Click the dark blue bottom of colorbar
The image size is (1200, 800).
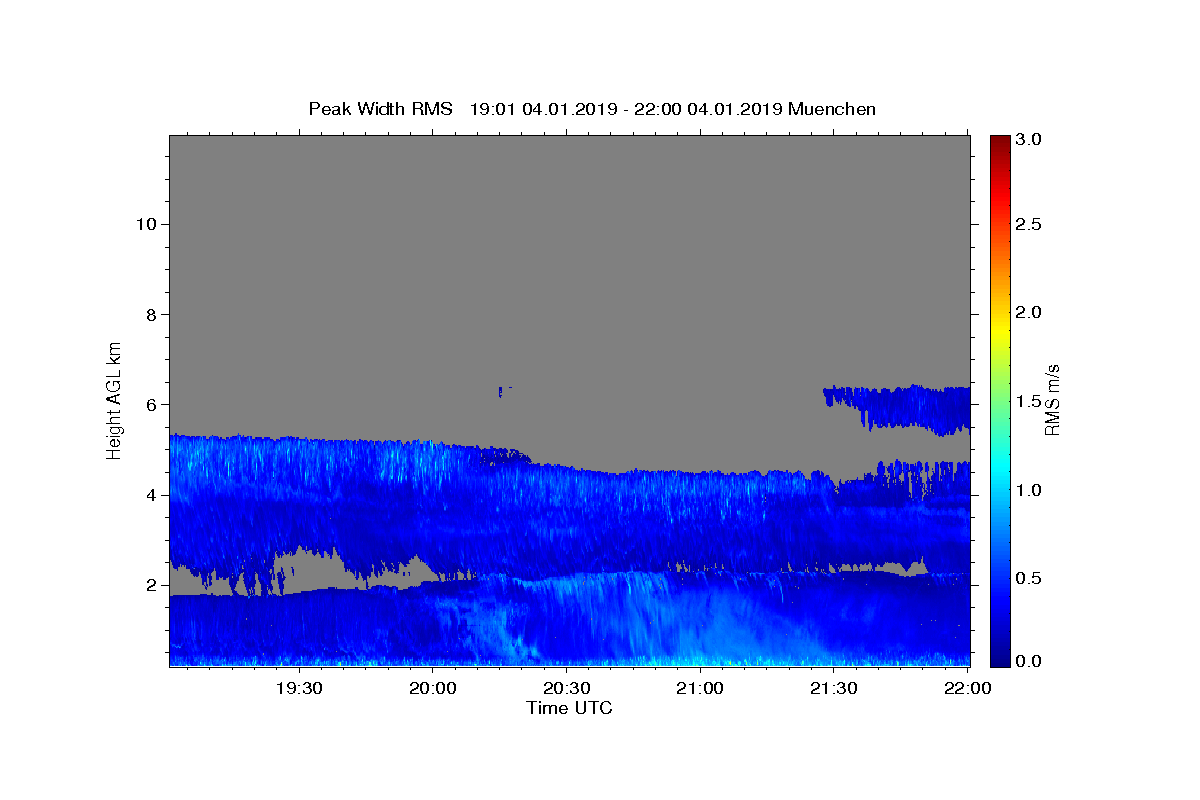tap(1000, 658)
